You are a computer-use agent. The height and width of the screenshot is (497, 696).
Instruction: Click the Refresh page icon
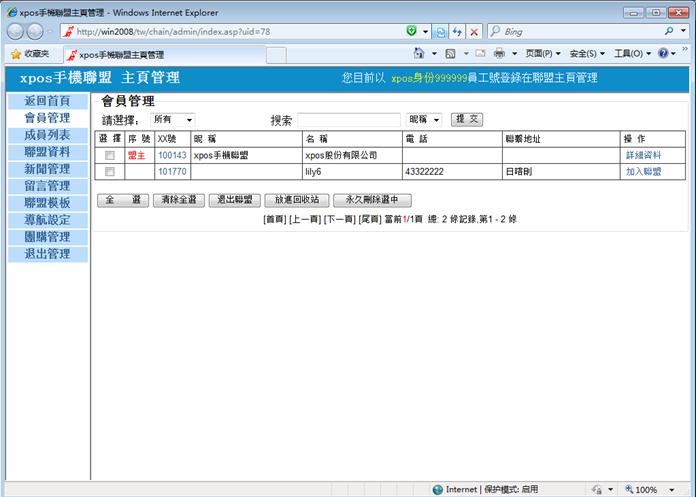pyautogui.click(x=457, y=32)
